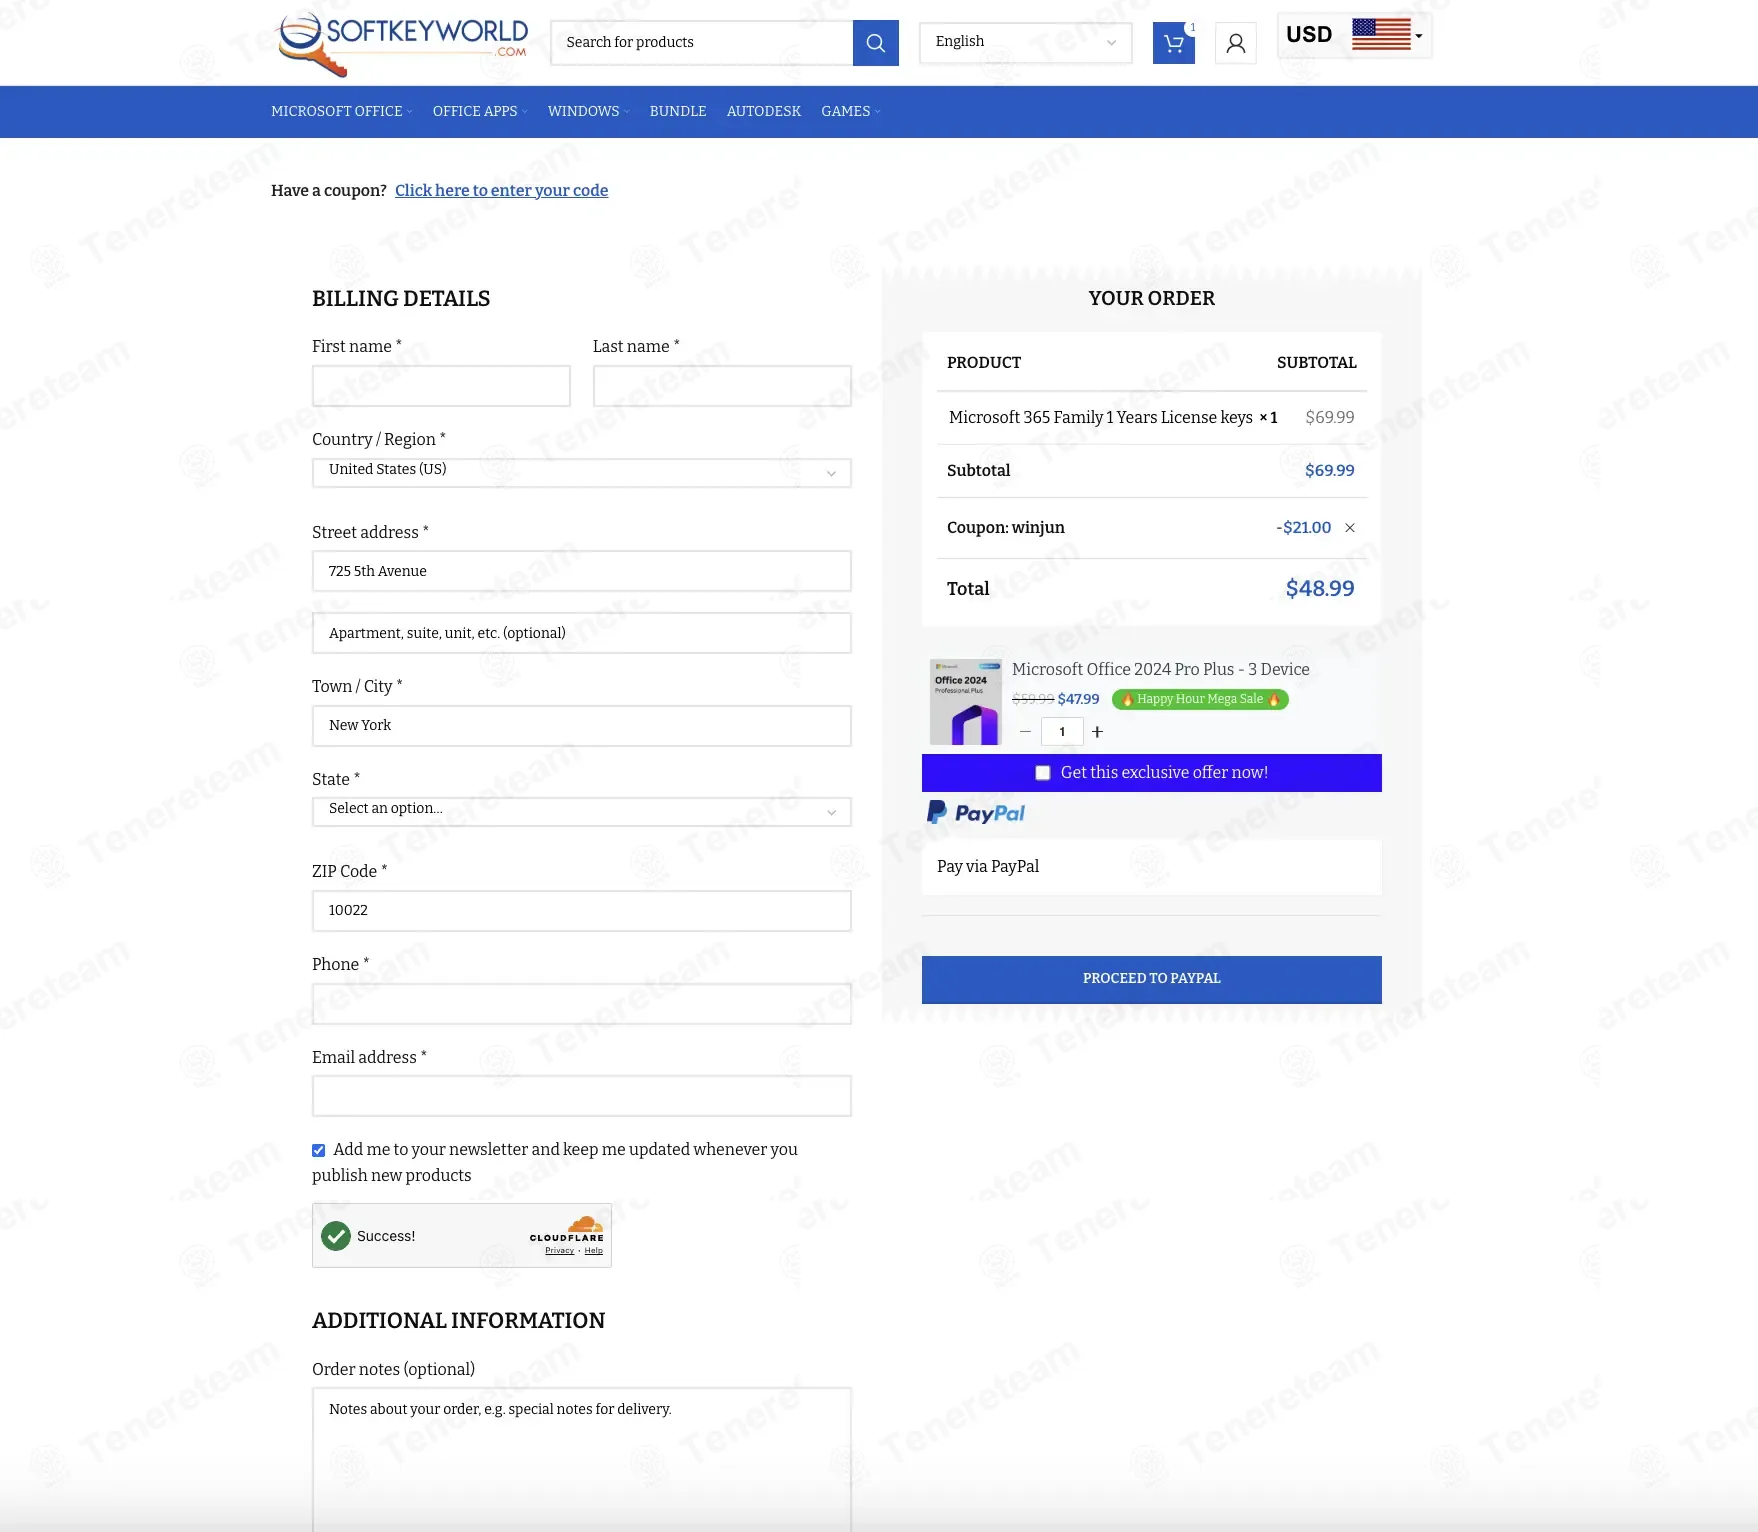Decrease offer quantity with minus icon
Viewport: 1758px width, 1532px height.
[x=1025, y=732]
